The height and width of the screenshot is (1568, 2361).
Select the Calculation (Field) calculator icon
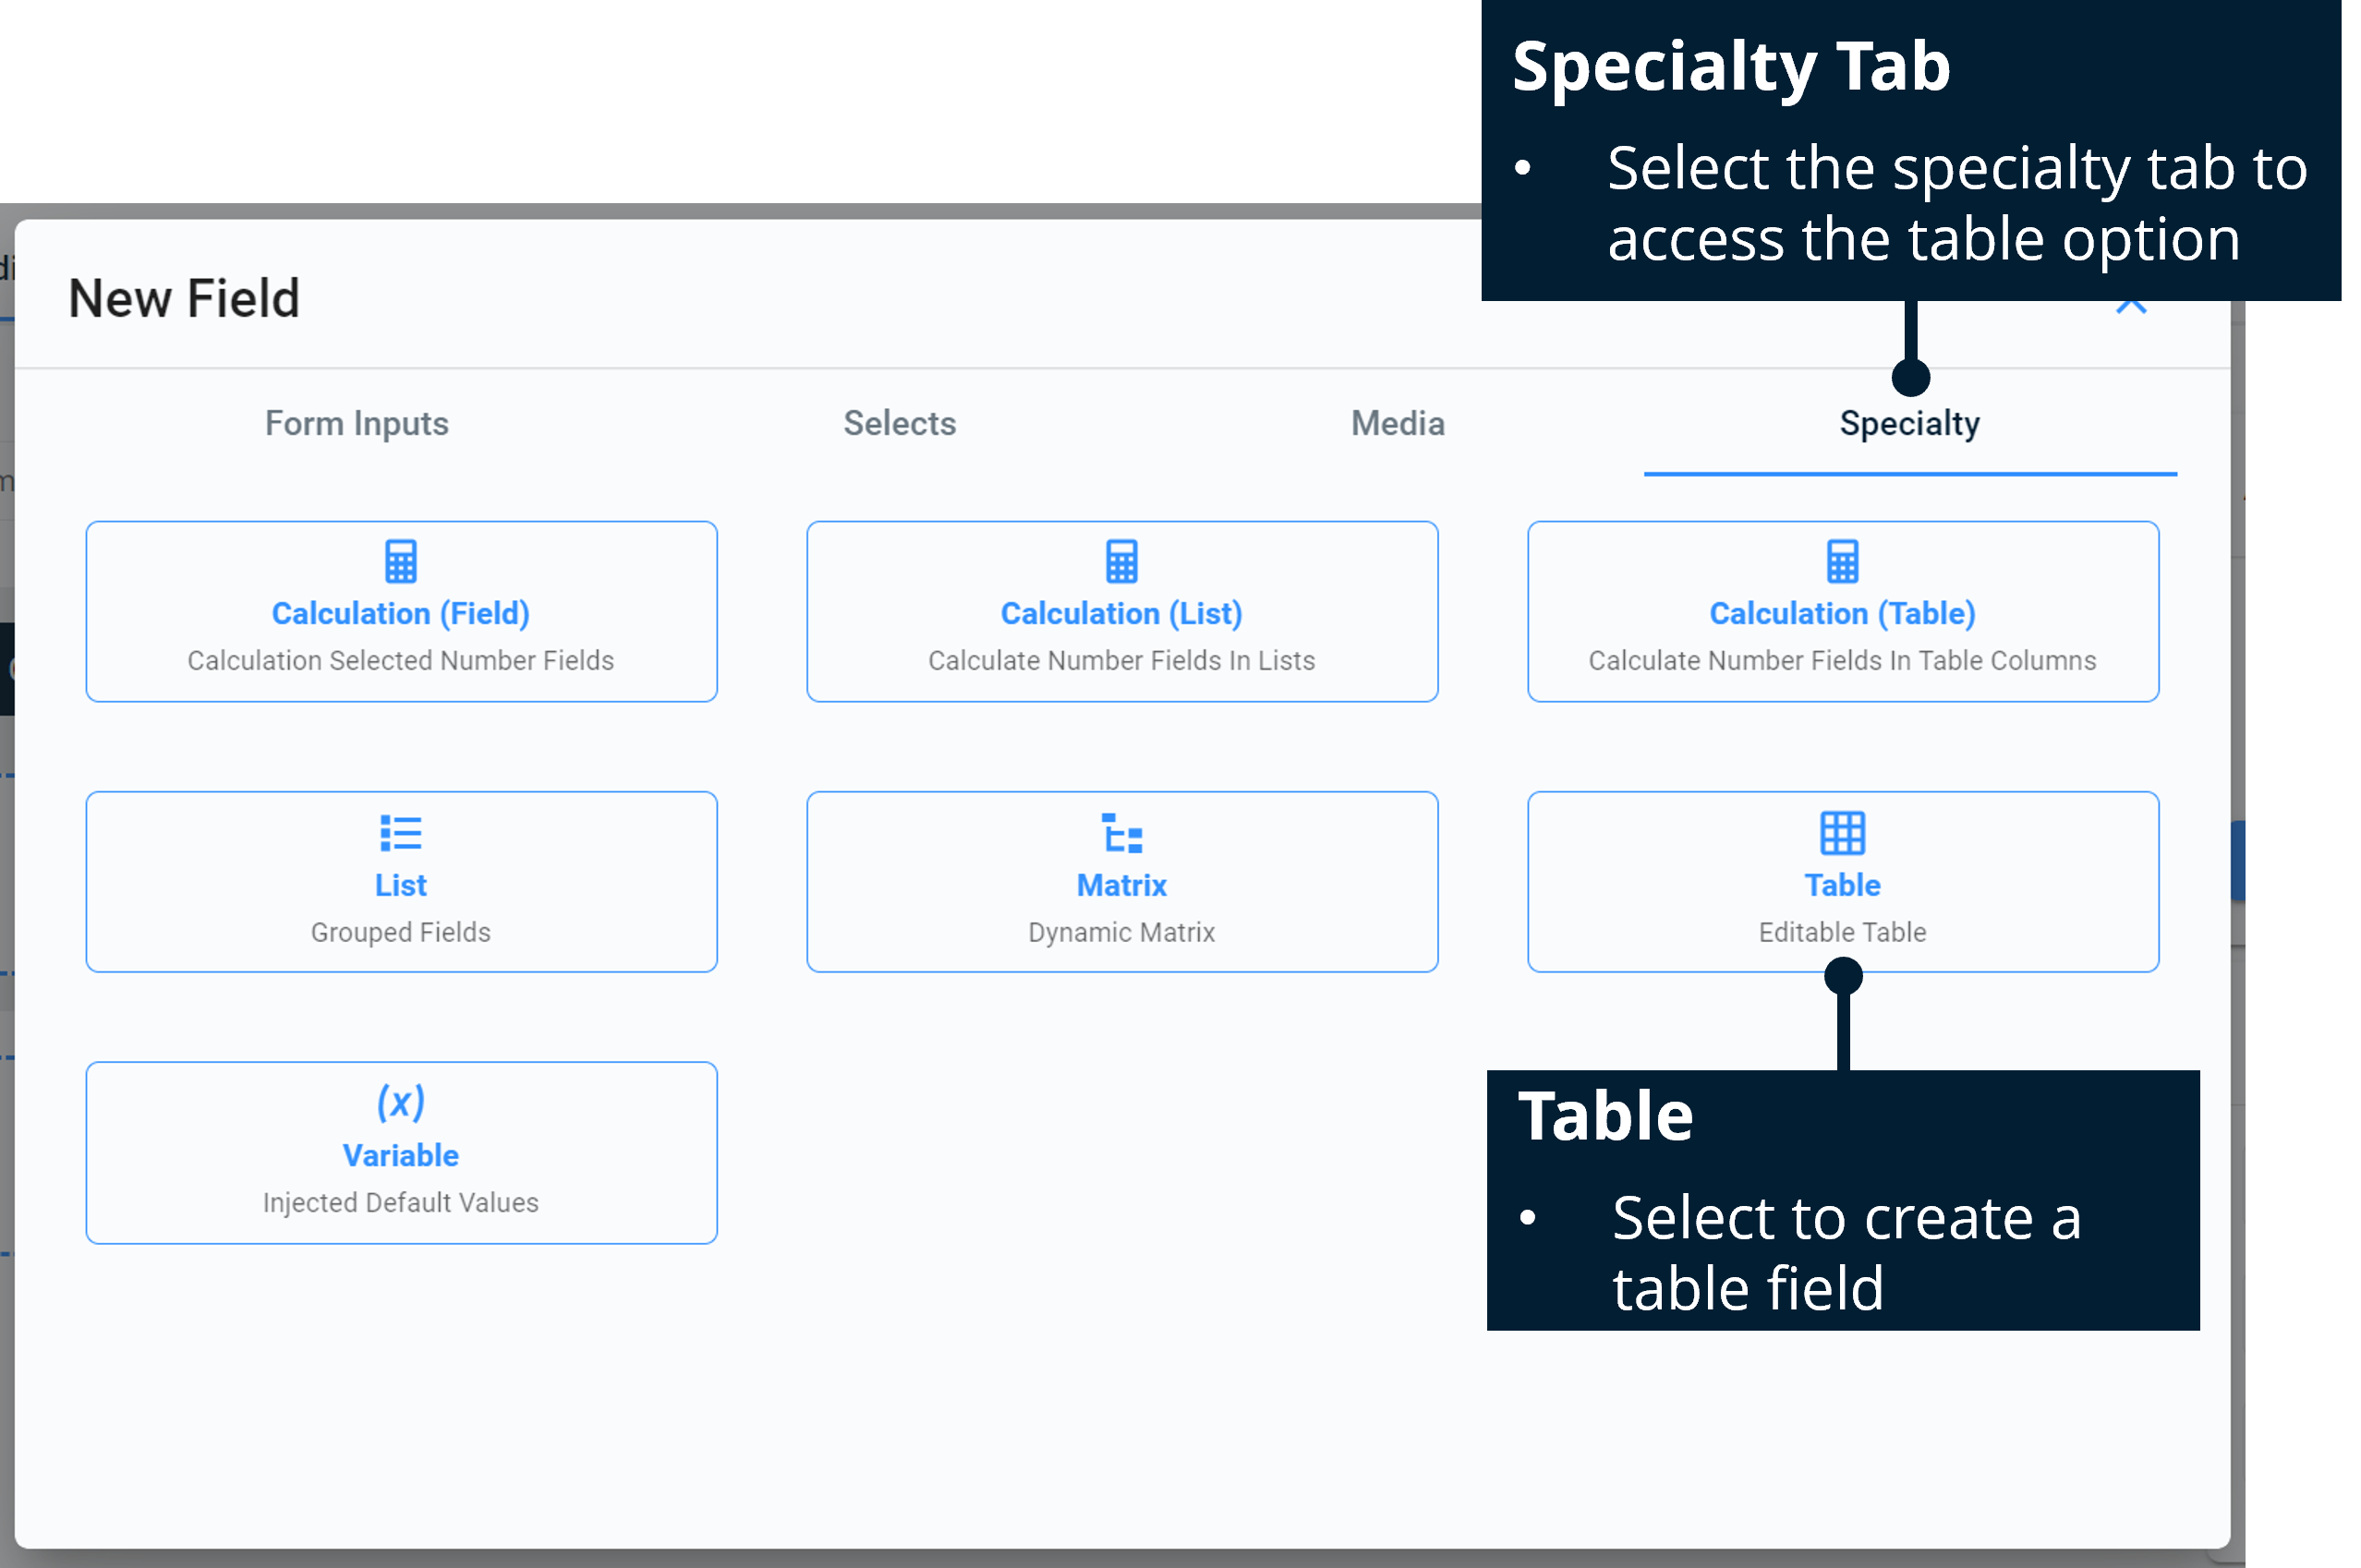tap(400, 562)
